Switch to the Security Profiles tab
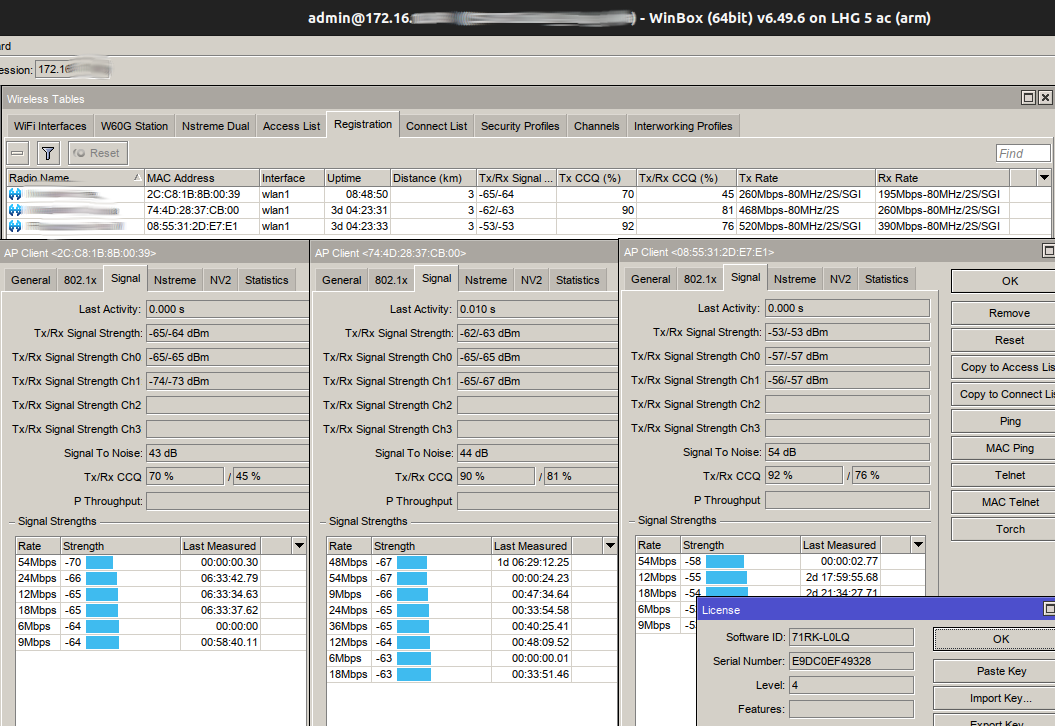Screen dimensions: 1055x726 pyautogui.click(x=519, y=126)
